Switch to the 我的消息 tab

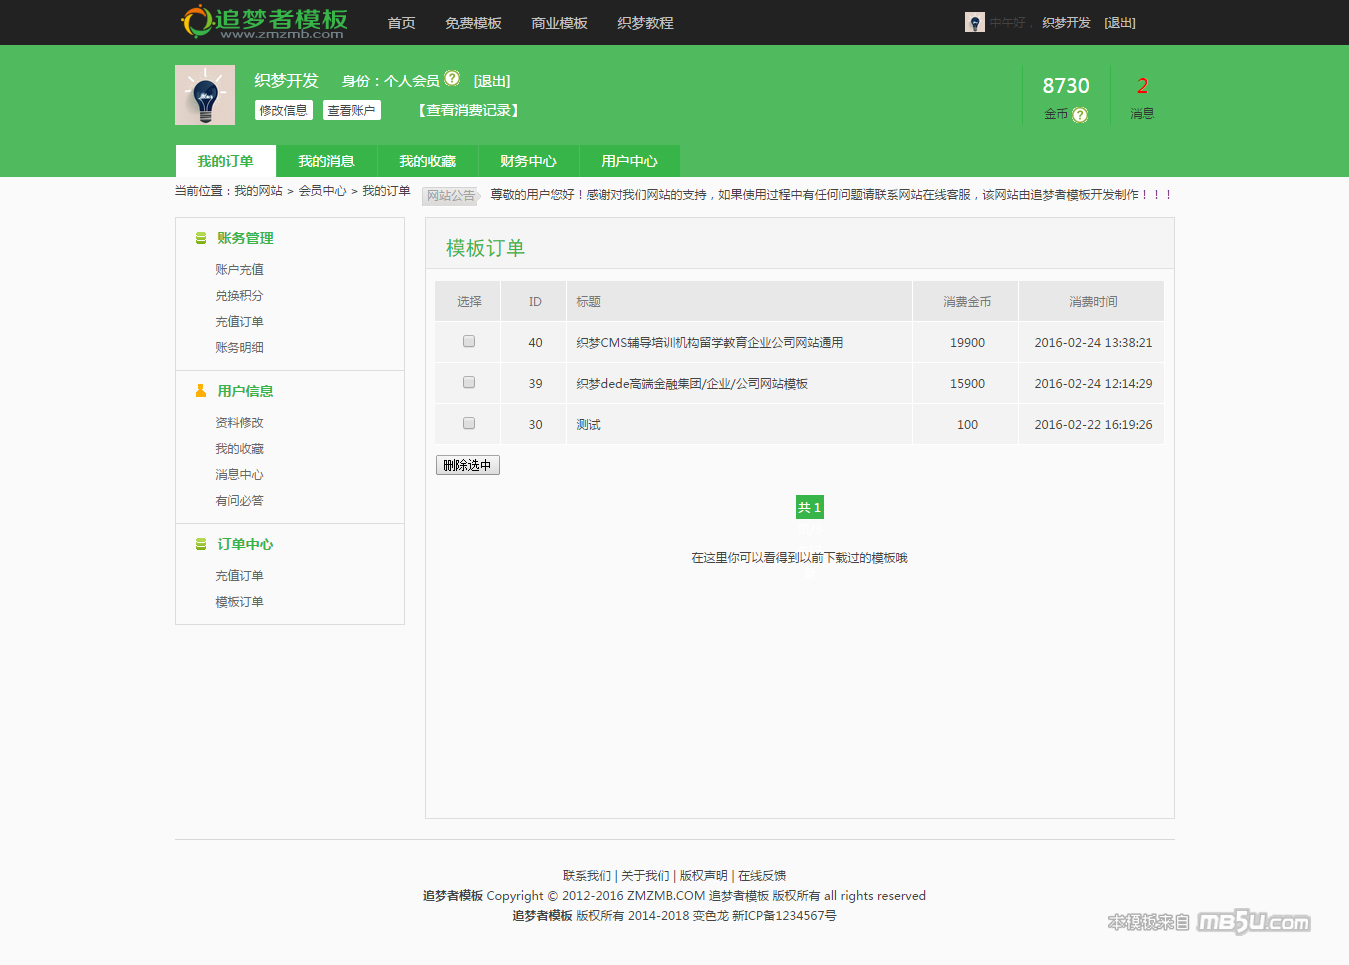(326, 161)
